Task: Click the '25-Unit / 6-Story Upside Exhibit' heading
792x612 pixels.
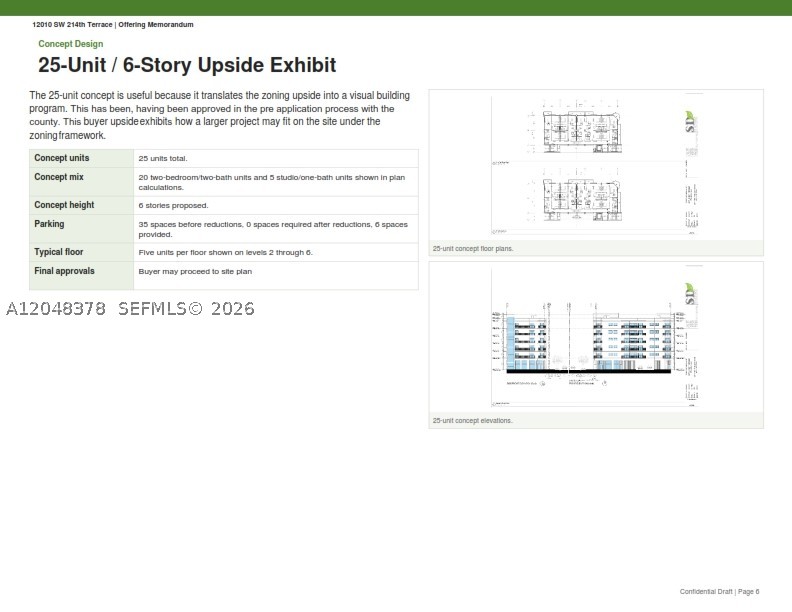Action: pos(187,65)
